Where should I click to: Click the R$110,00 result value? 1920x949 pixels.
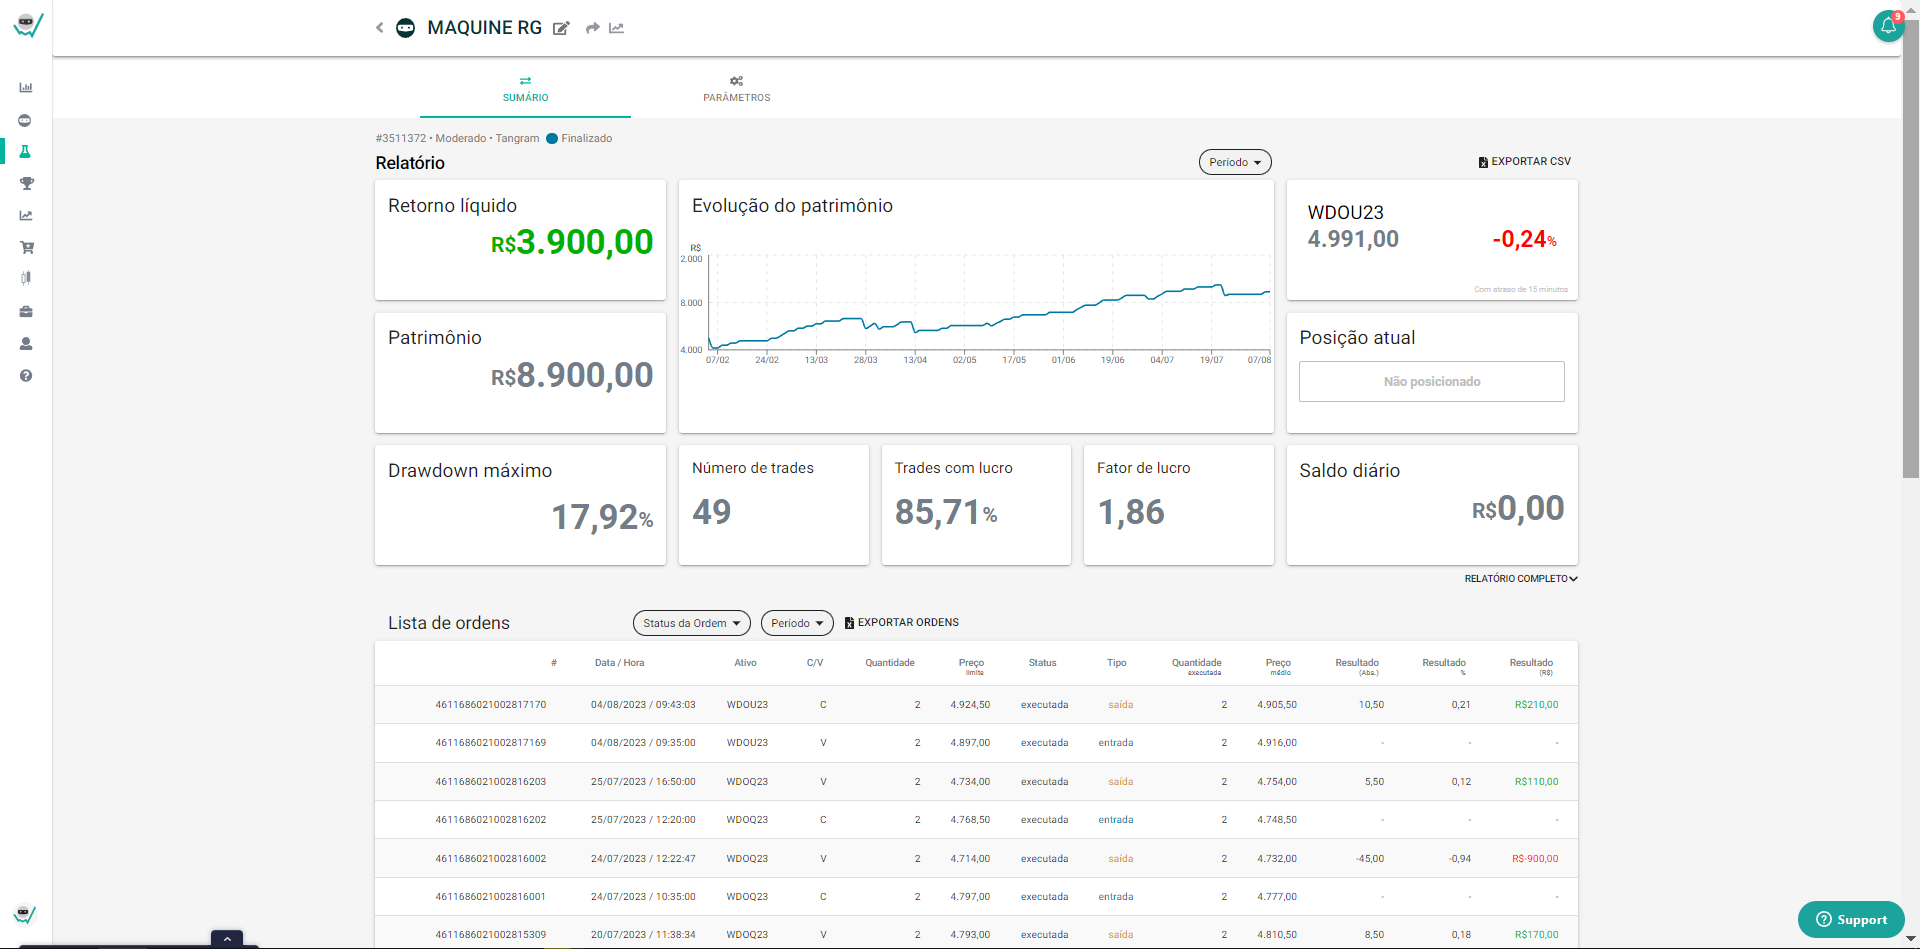[1536, 782]
